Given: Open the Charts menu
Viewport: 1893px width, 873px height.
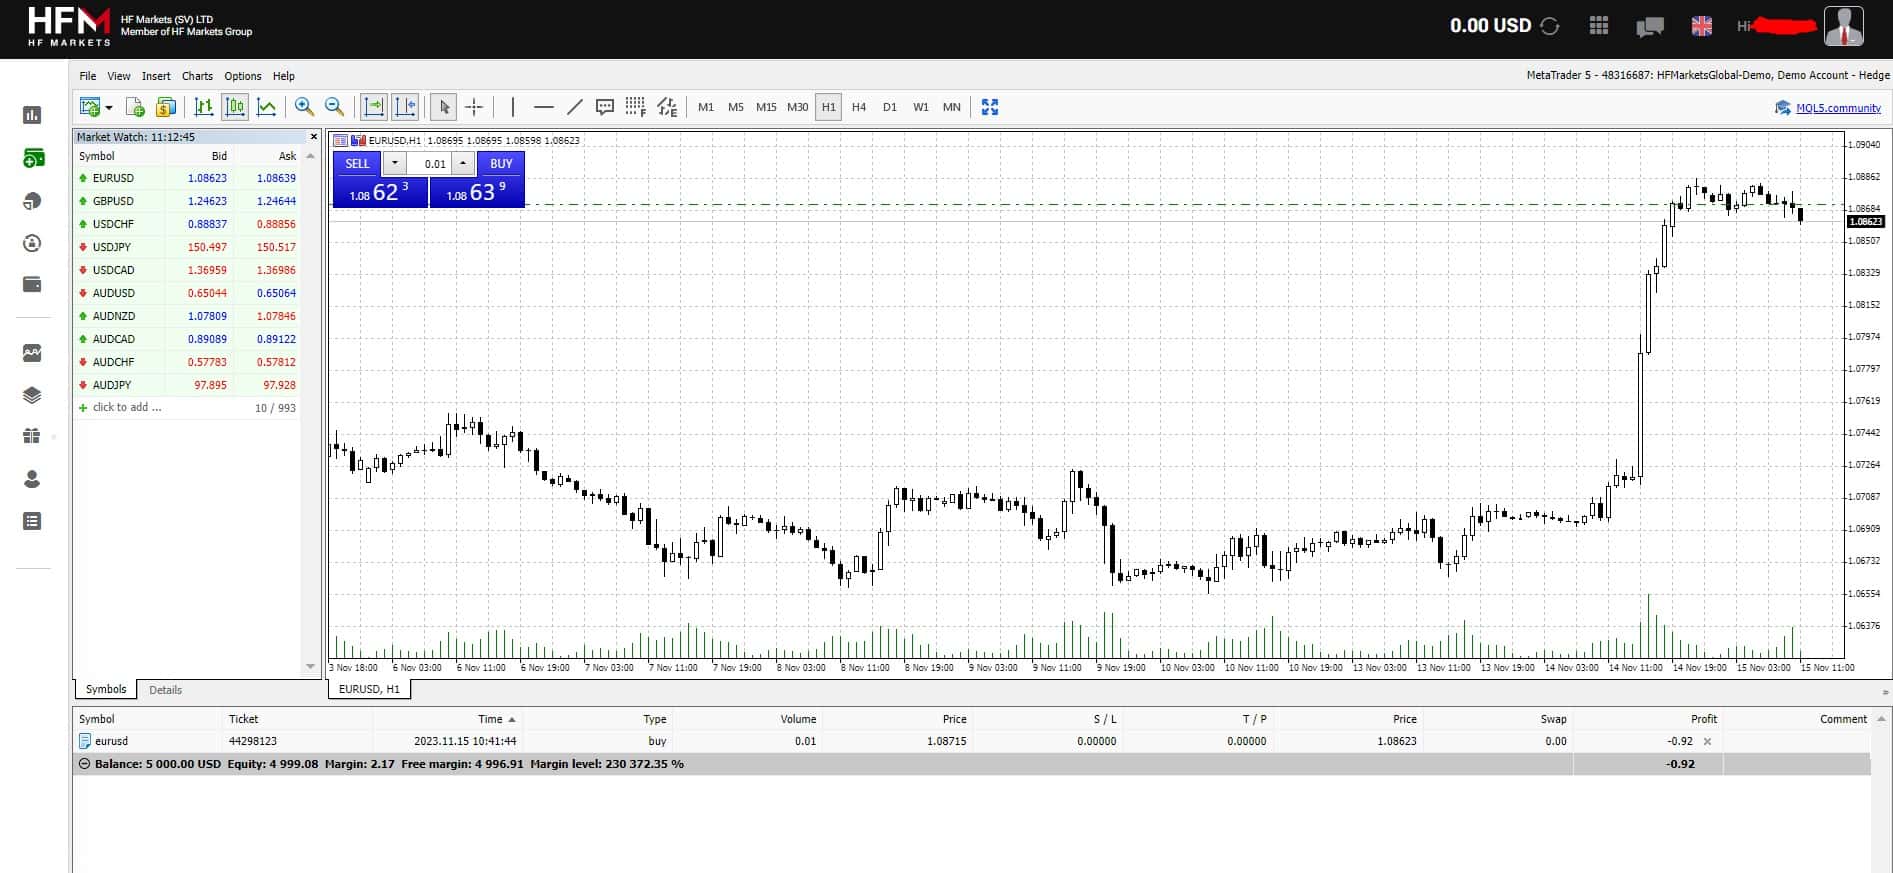Looking at the screenshot, I should click(x=197, y=76).
